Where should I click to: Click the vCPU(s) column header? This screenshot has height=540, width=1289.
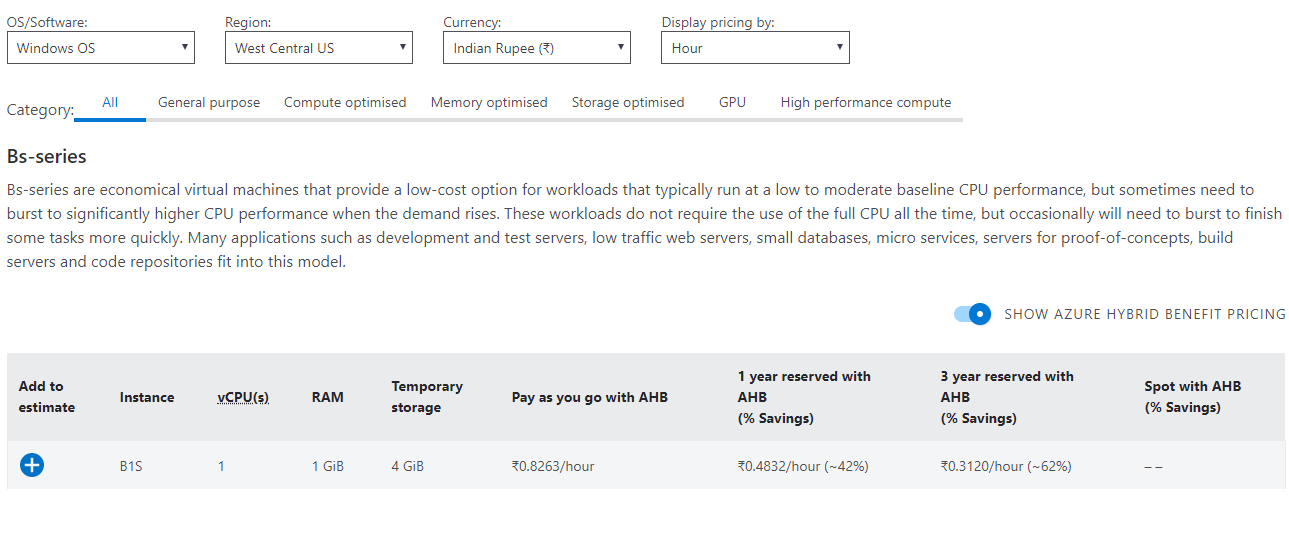pyautogui.click(x=243, y=397)
